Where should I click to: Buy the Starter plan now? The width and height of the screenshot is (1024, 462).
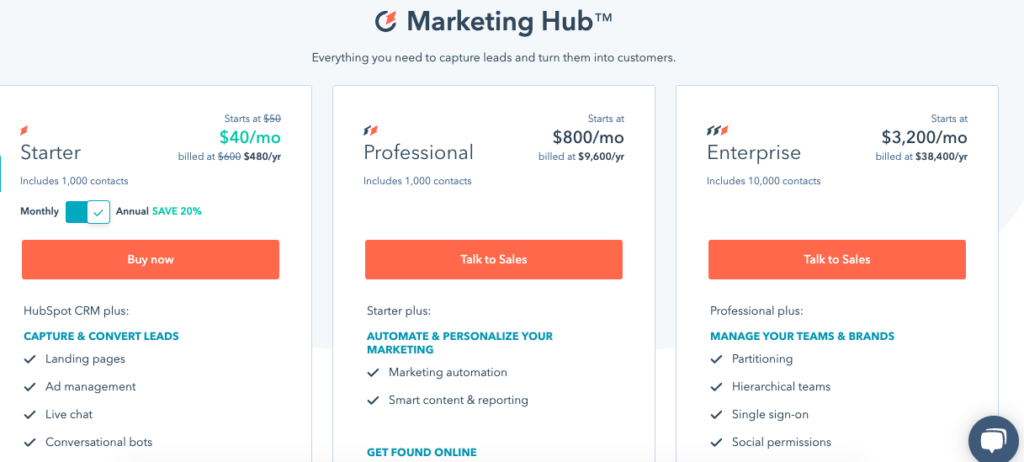pos(150,259)
